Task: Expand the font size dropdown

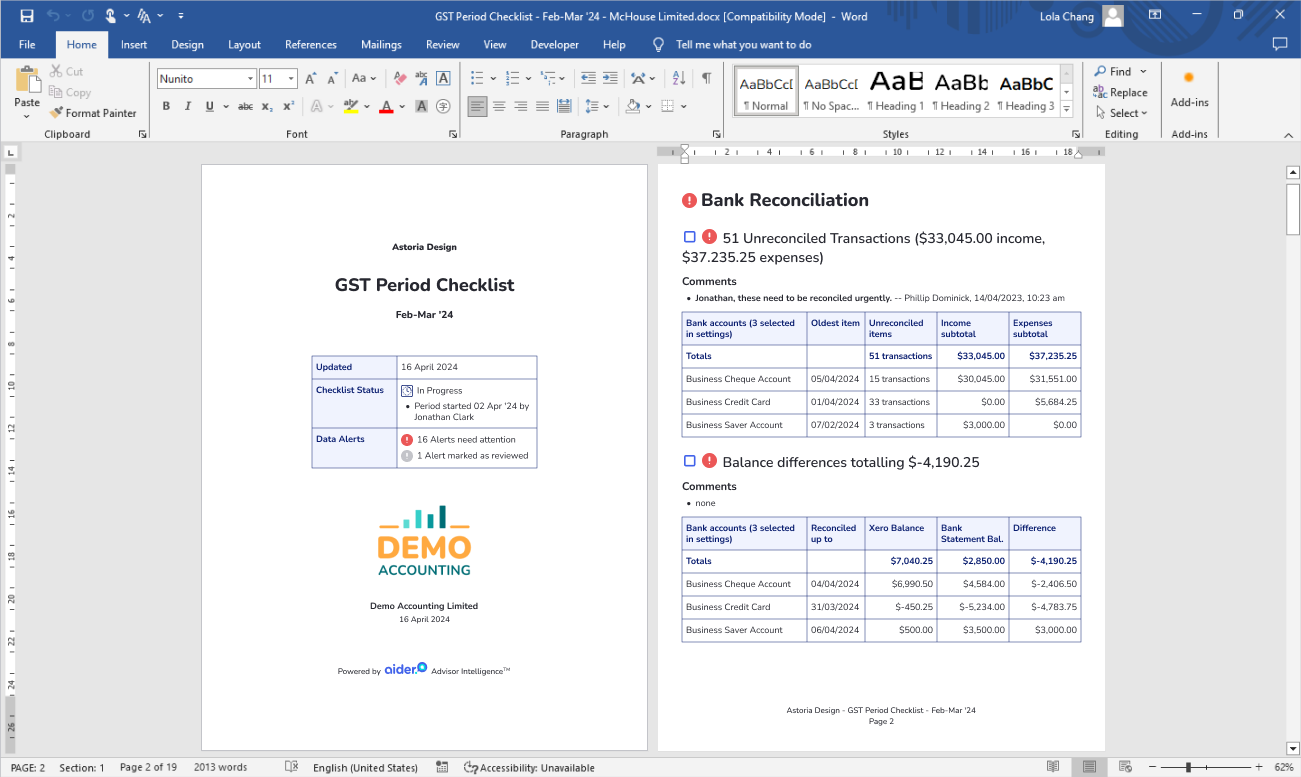Action: (x=292, y=79)
